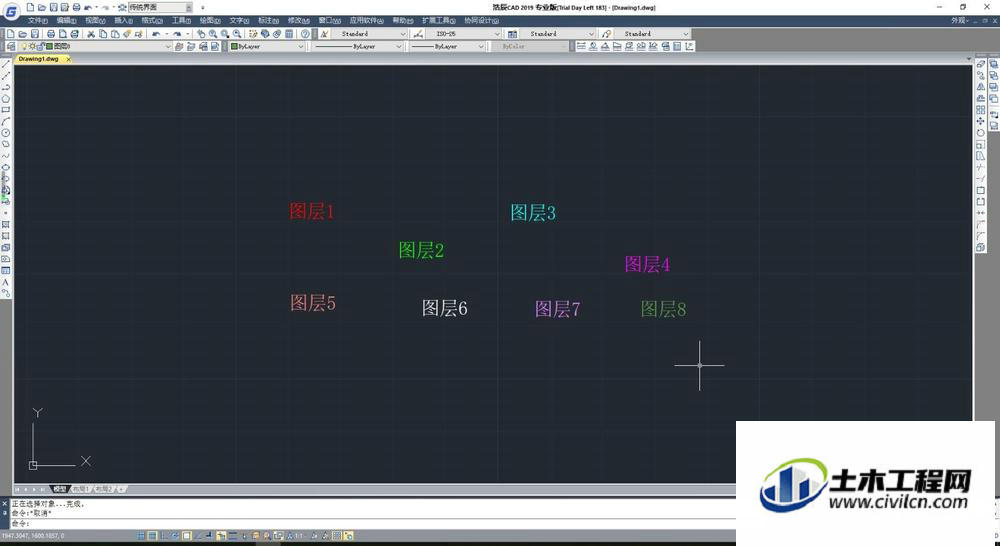Click the calculator icon in the standard toolbar

[289, 34]
